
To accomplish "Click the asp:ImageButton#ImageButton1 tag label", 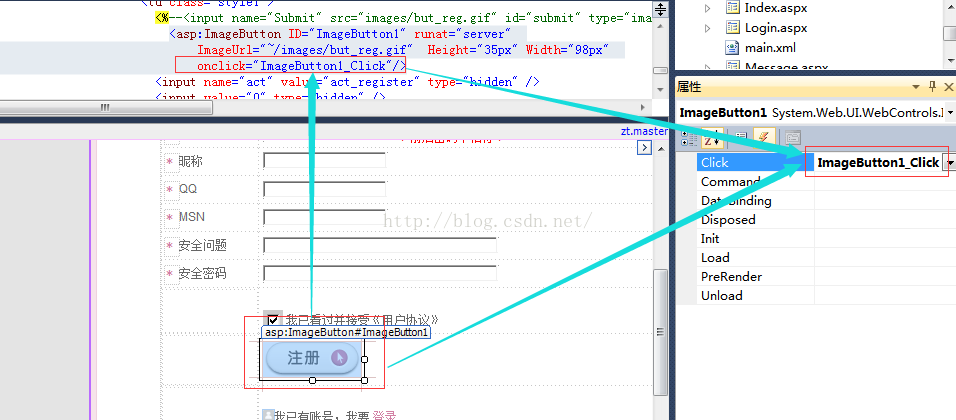I will [346, 332].
